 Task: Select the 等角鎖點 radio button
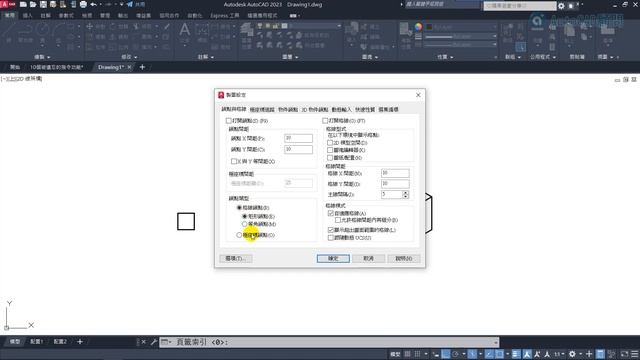coord(244,224)
